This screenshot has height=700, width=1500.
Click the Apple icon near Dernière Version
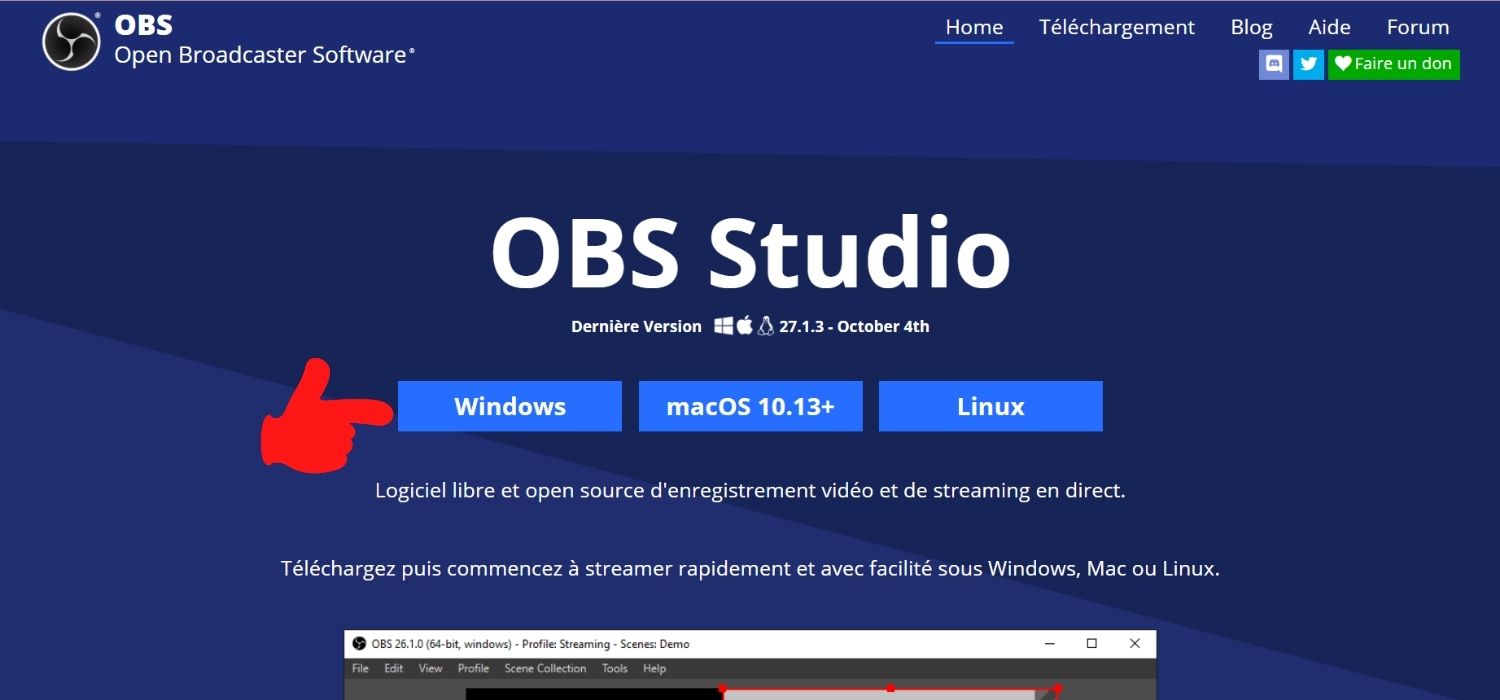(744, 325)
